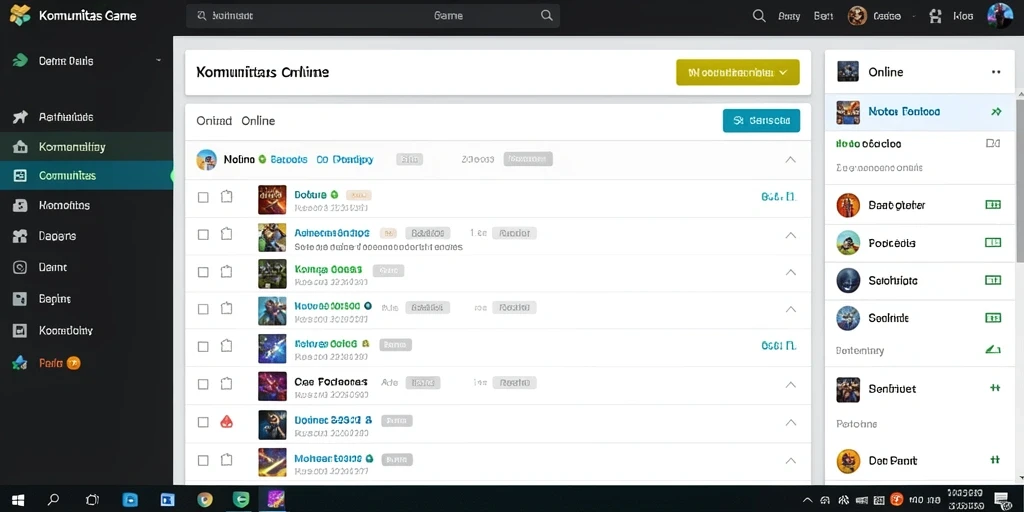Collapse the Dotnec row chevron
The height and width of the screenshot is (512, 1024).
[x=790, y=423]
